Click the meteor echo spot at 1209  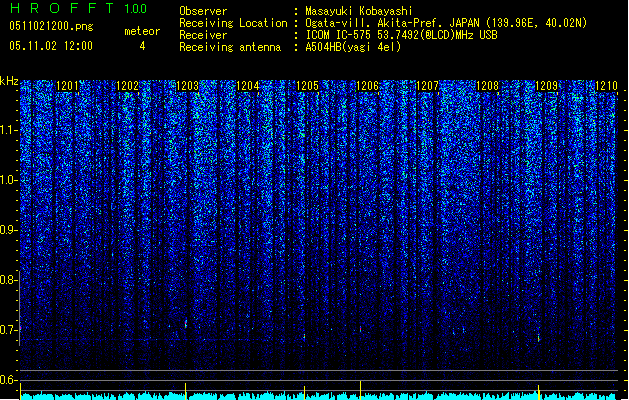(539, 339)
